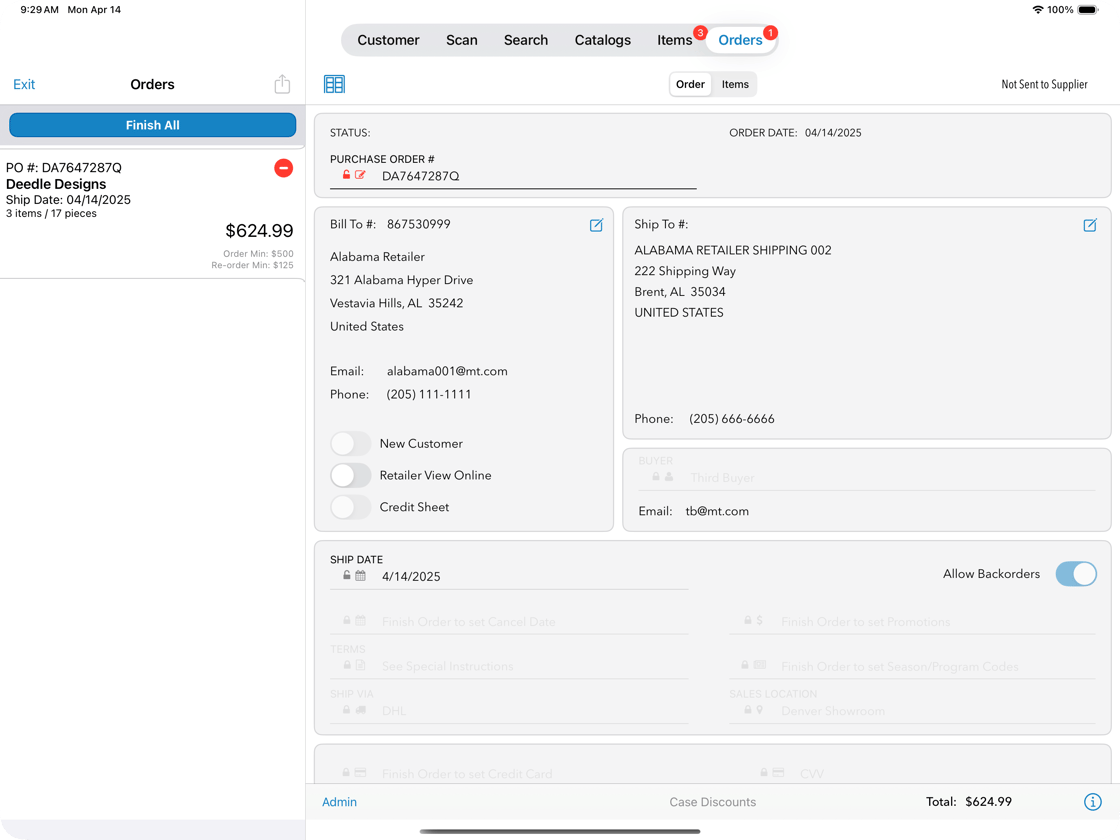Click the lock icon beside Ship Date

(346, 575)
